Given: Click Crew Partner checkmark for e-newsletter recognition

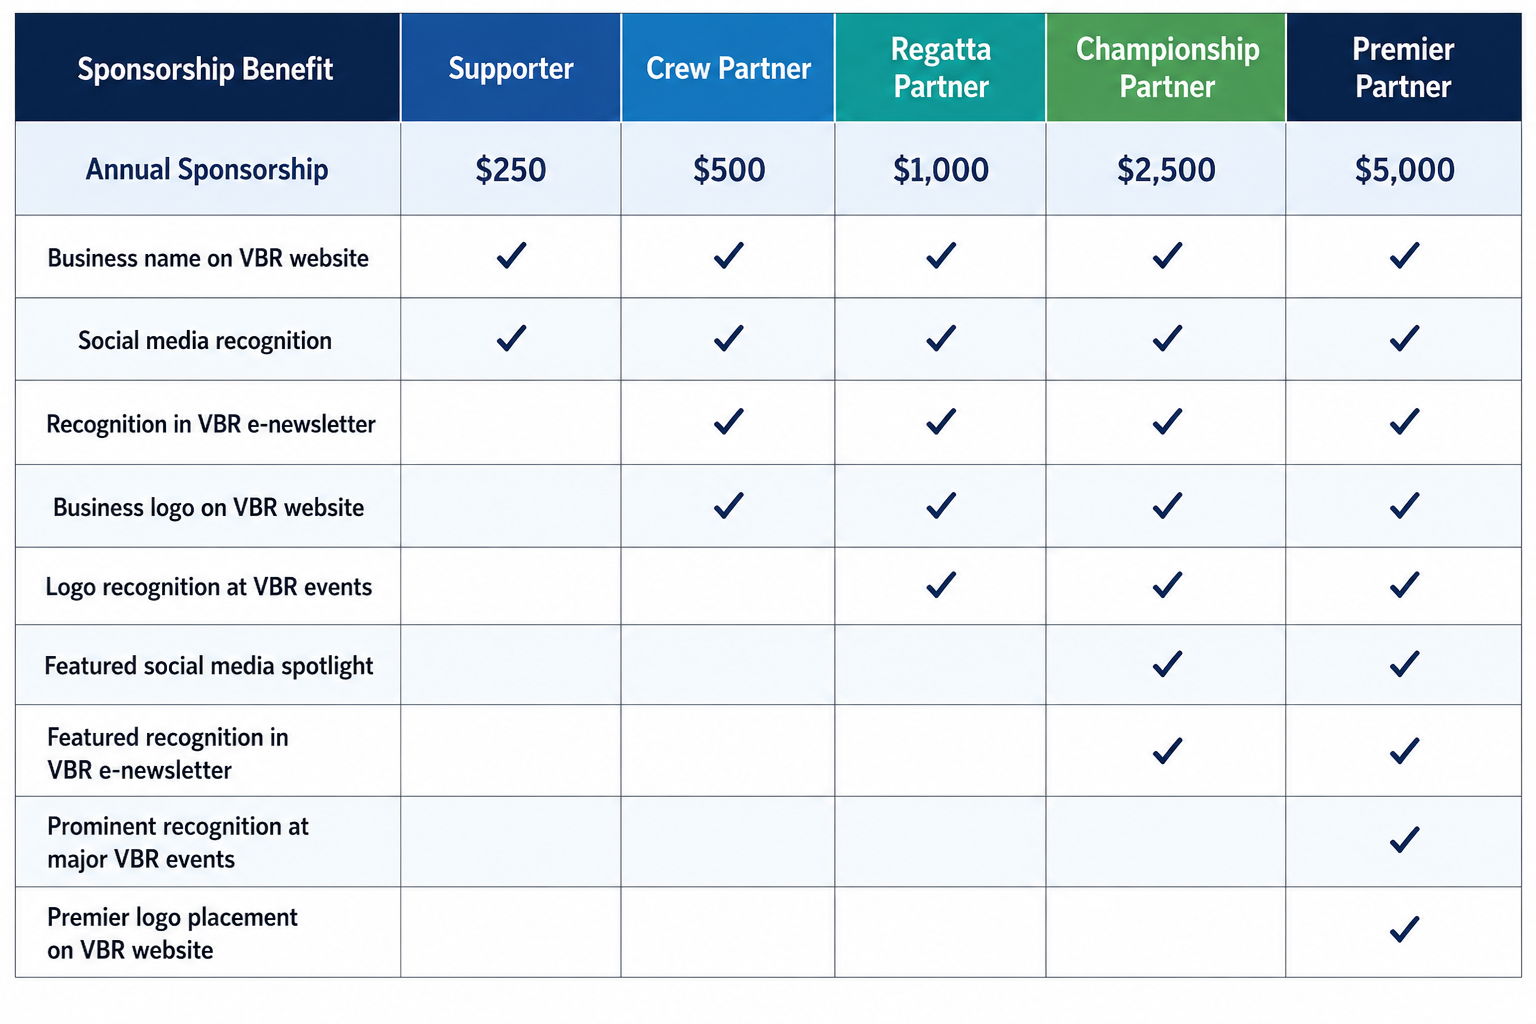Looking at the screenshot, I should click(728, 421).
